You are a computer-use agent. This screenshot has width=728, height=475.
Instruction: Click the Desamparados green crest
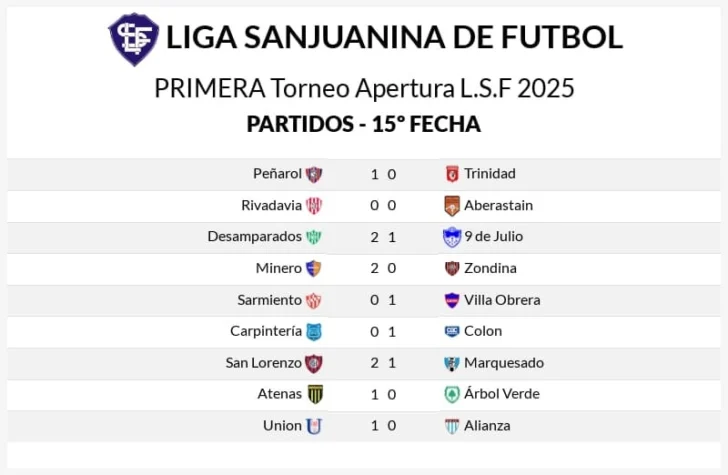point(314,237)
